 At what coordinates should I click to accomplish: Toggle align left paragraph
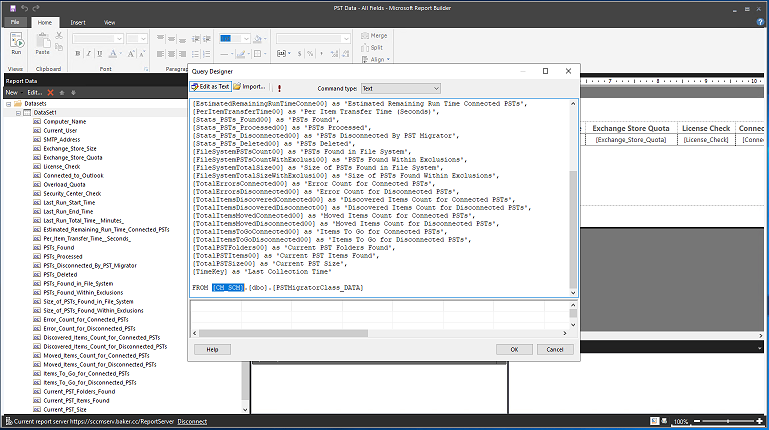[160, 53]
